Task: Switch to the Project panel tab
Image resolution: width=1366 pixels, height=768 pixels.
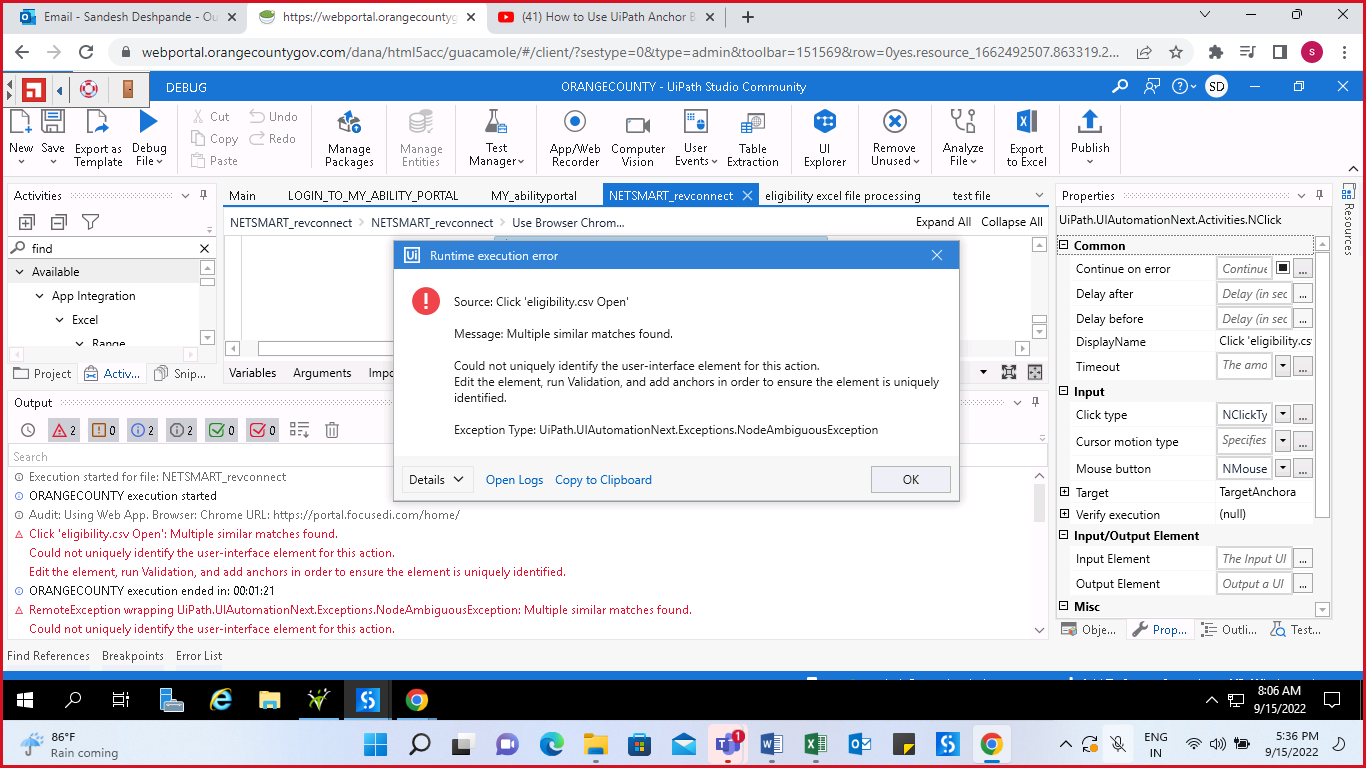Action: (x=44, y=373)
